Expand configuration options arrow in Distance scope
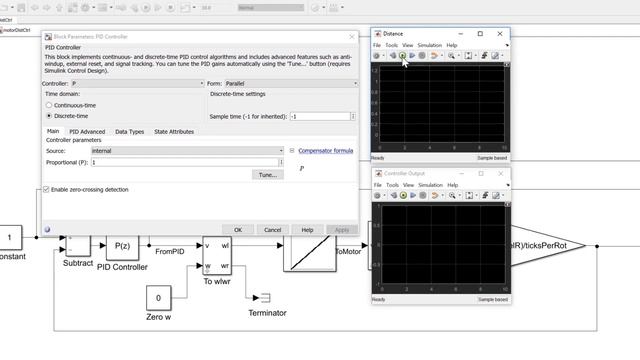 [x=383, y=56]
